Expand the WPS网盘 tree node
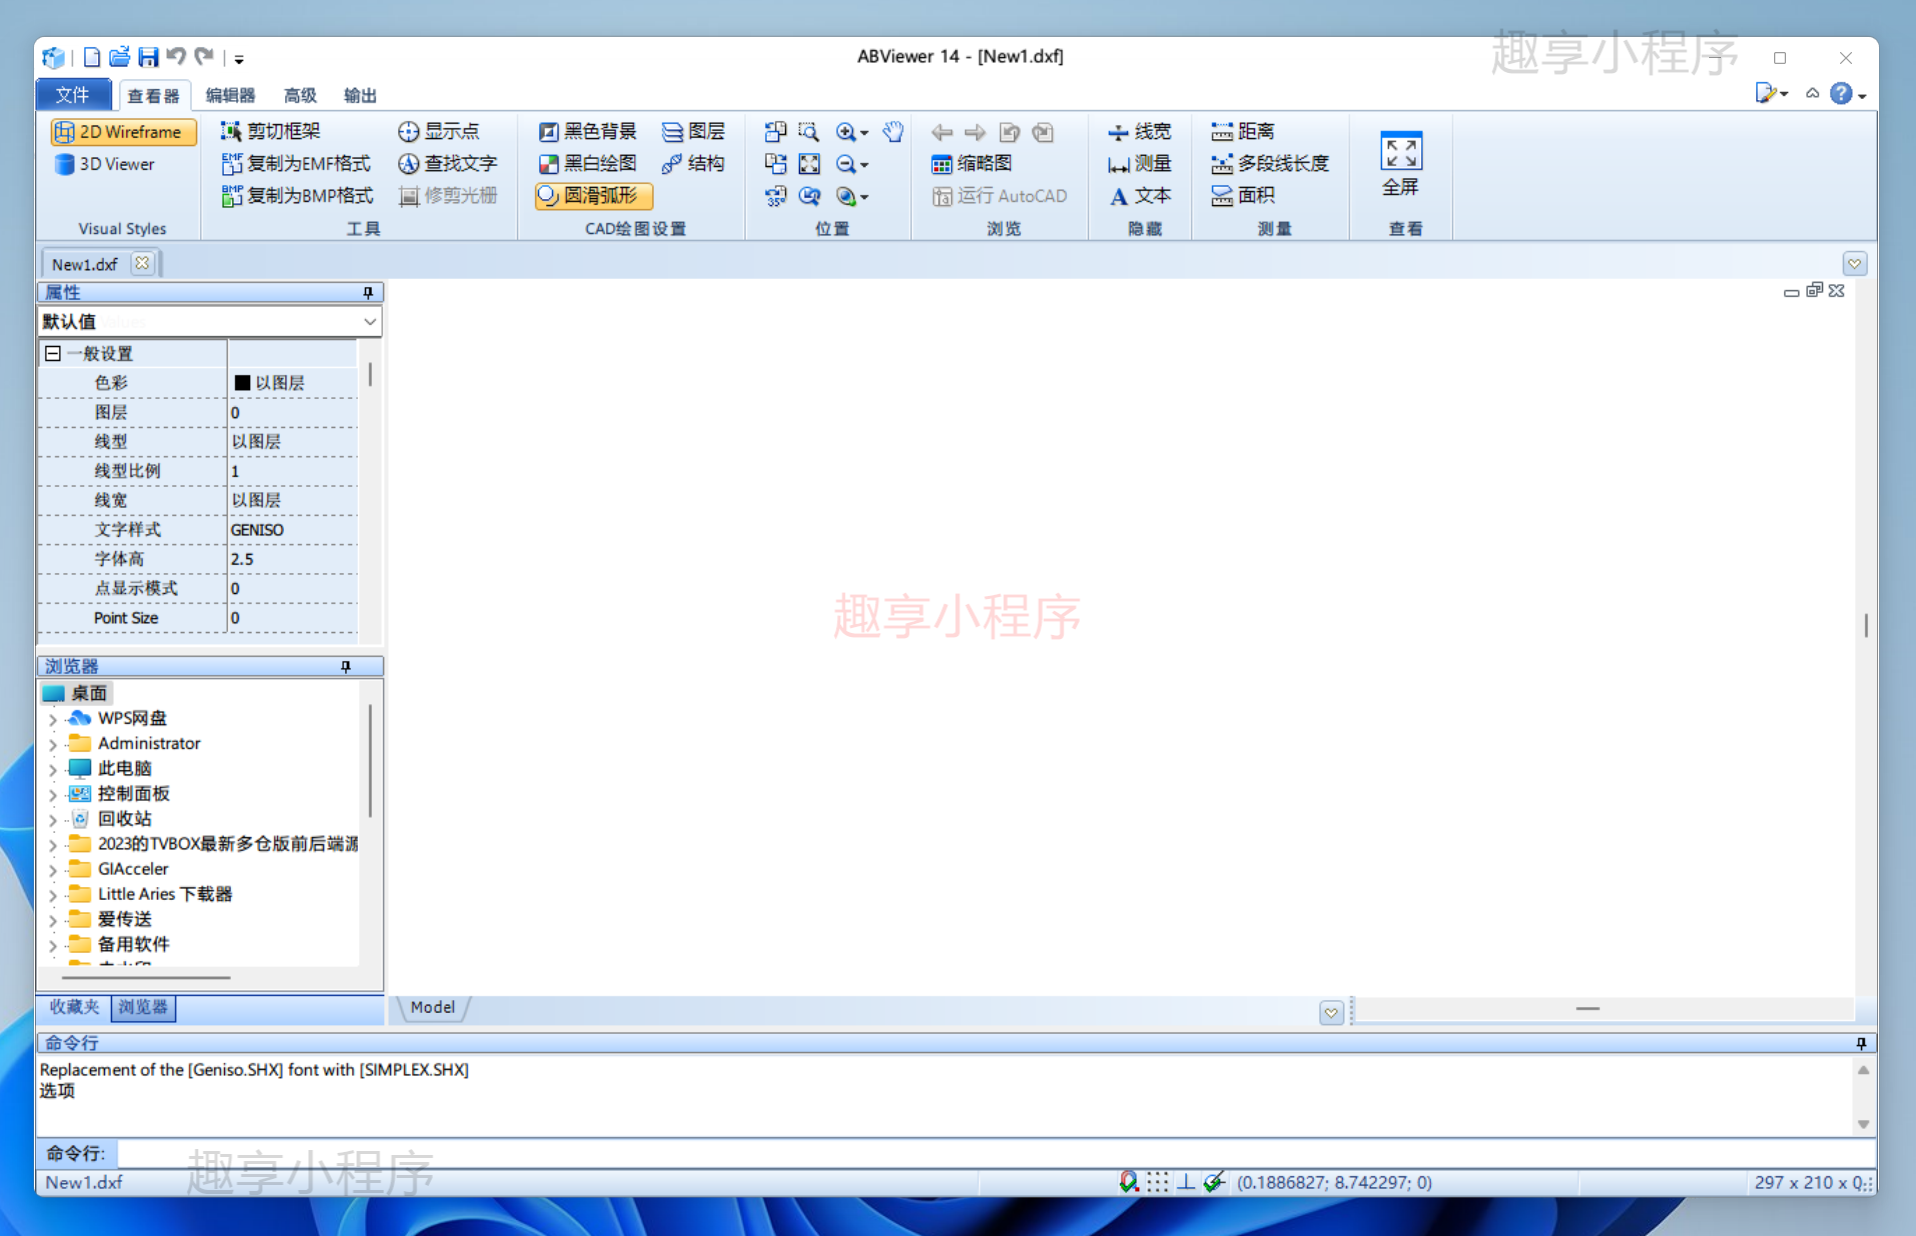Viewport: 1916px width, 1236px height. point(53,718)
